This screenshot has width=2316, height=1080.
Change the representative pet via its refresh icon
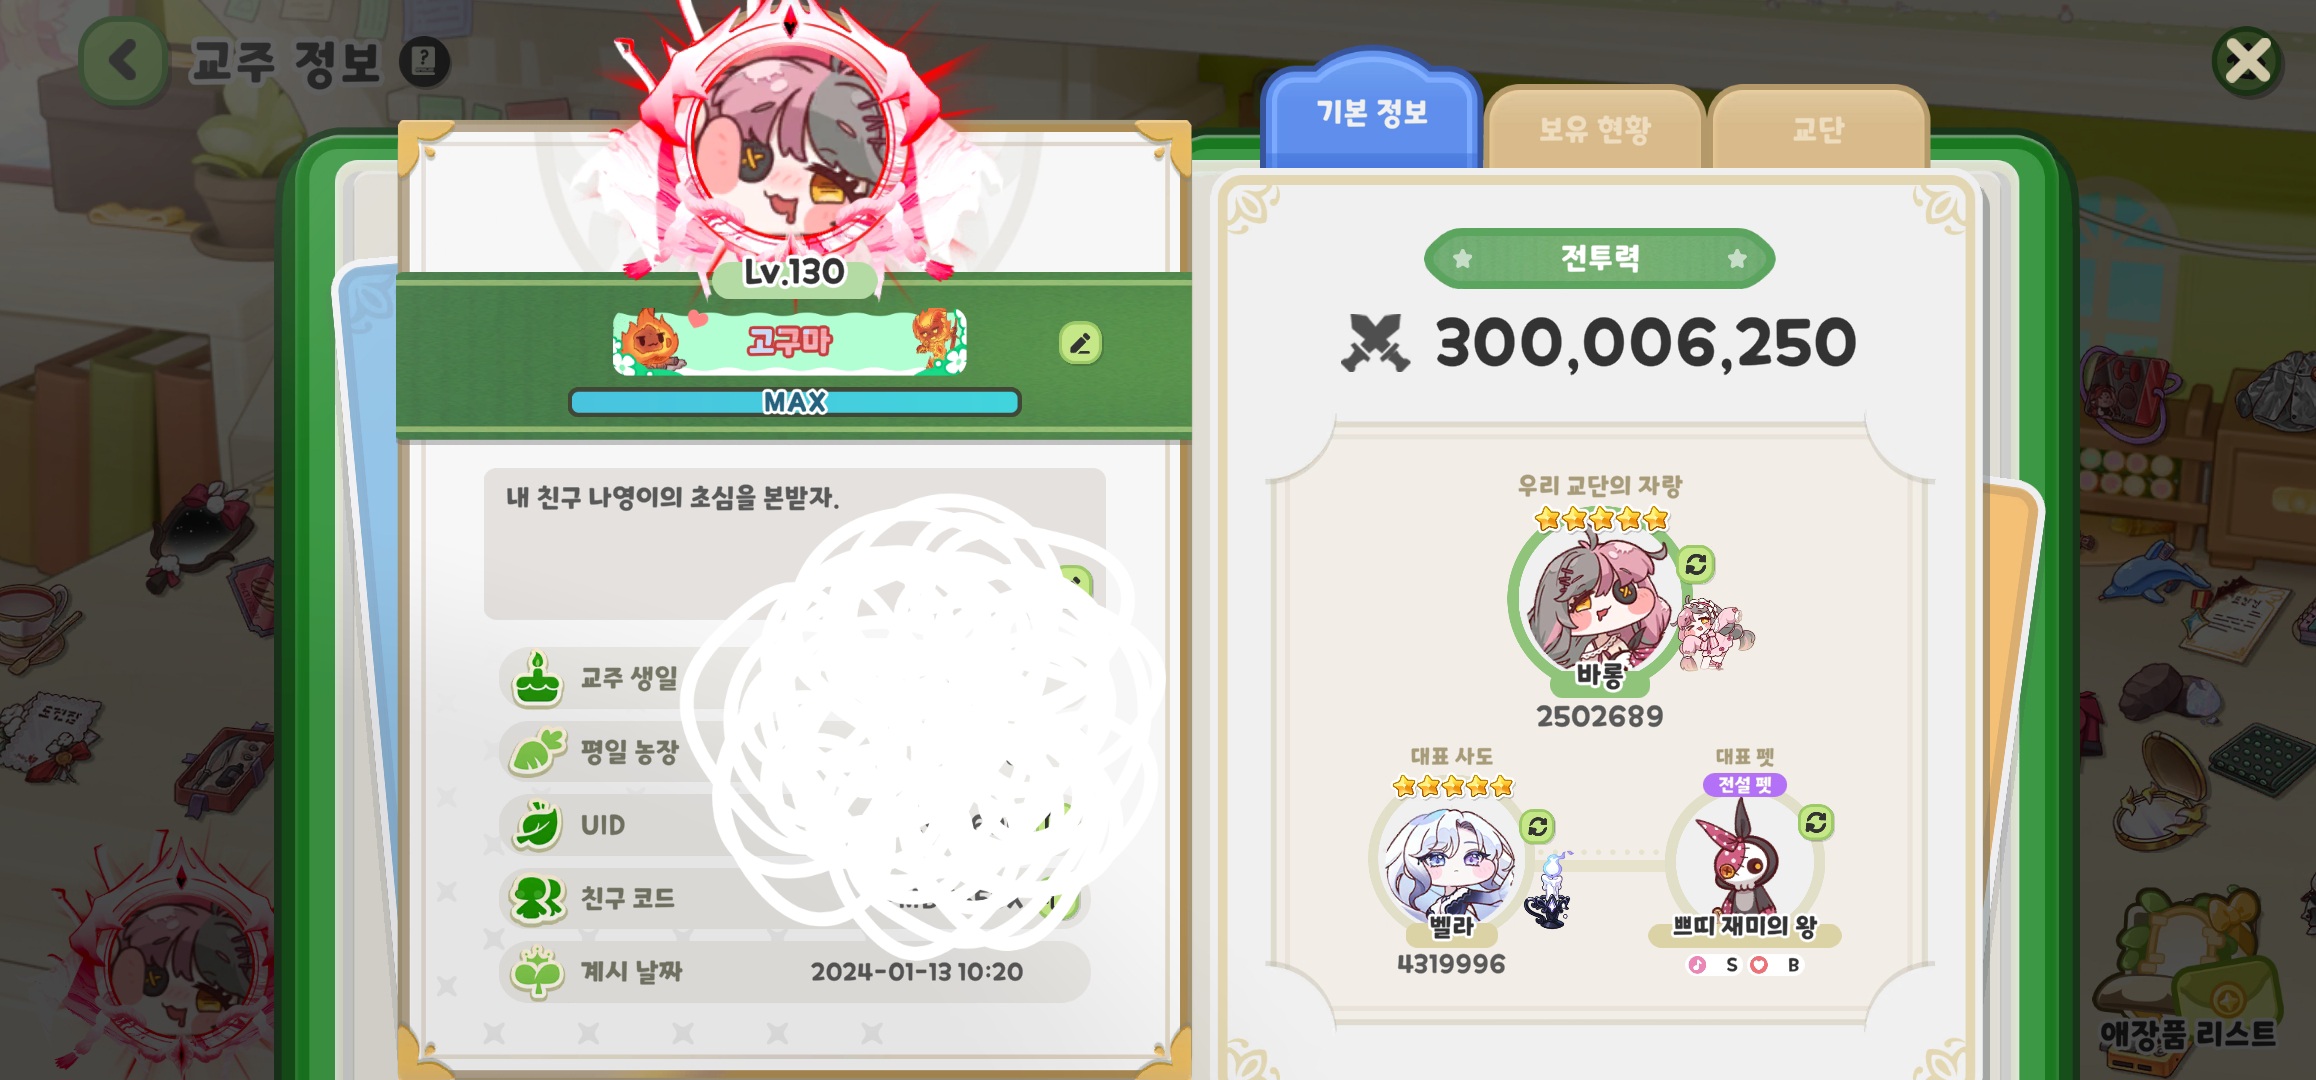pos(1816,822)
